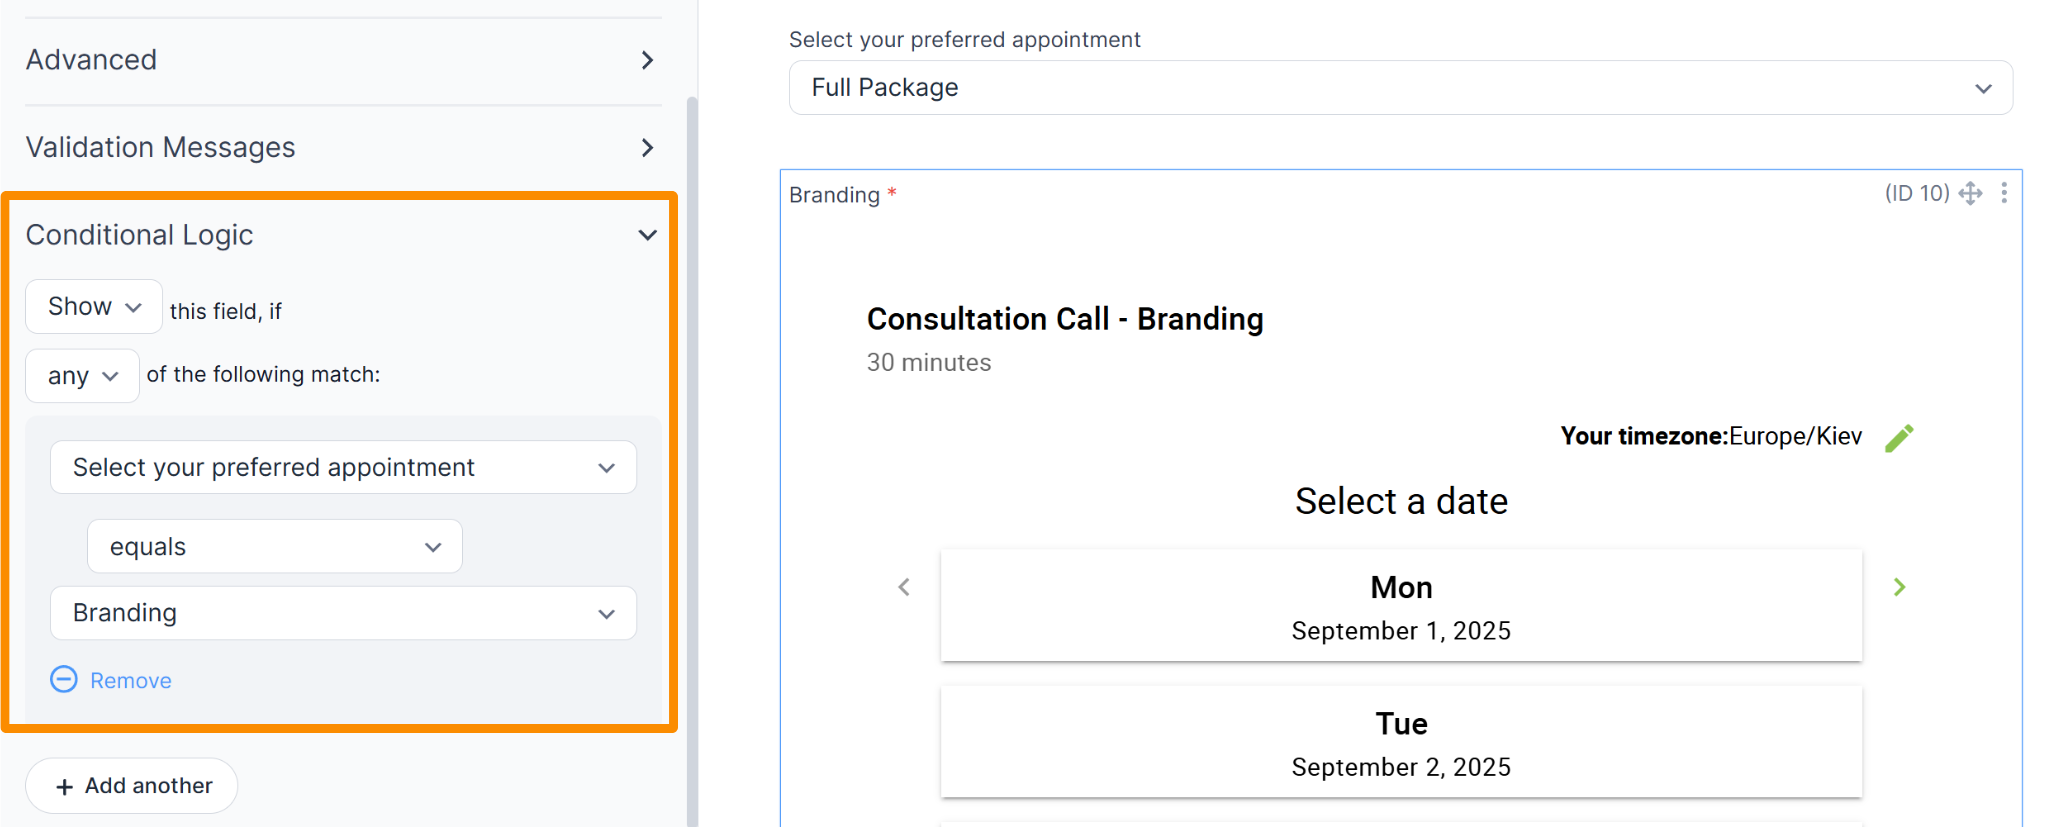Image resolution: width=2048 pixels, height=827 pixels.
Task: Open the 'equals' operator dropdown
Action: click(274, 546)
